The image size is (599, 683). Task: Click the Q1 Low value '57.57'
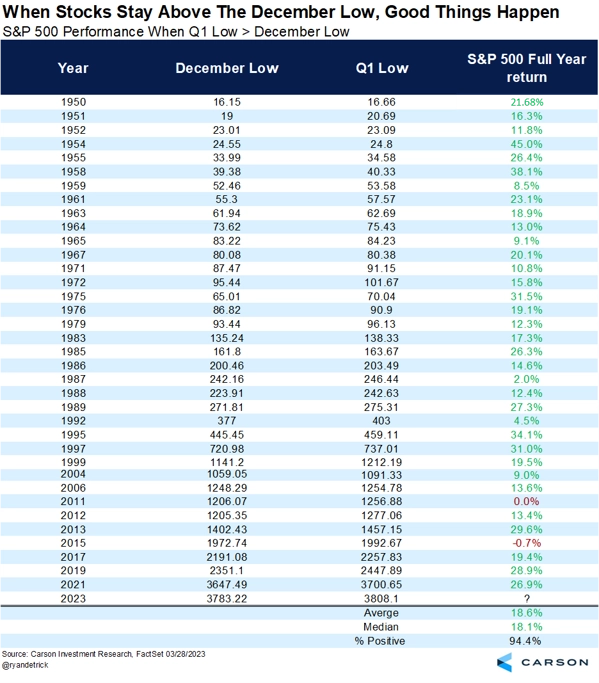point(381,199)
